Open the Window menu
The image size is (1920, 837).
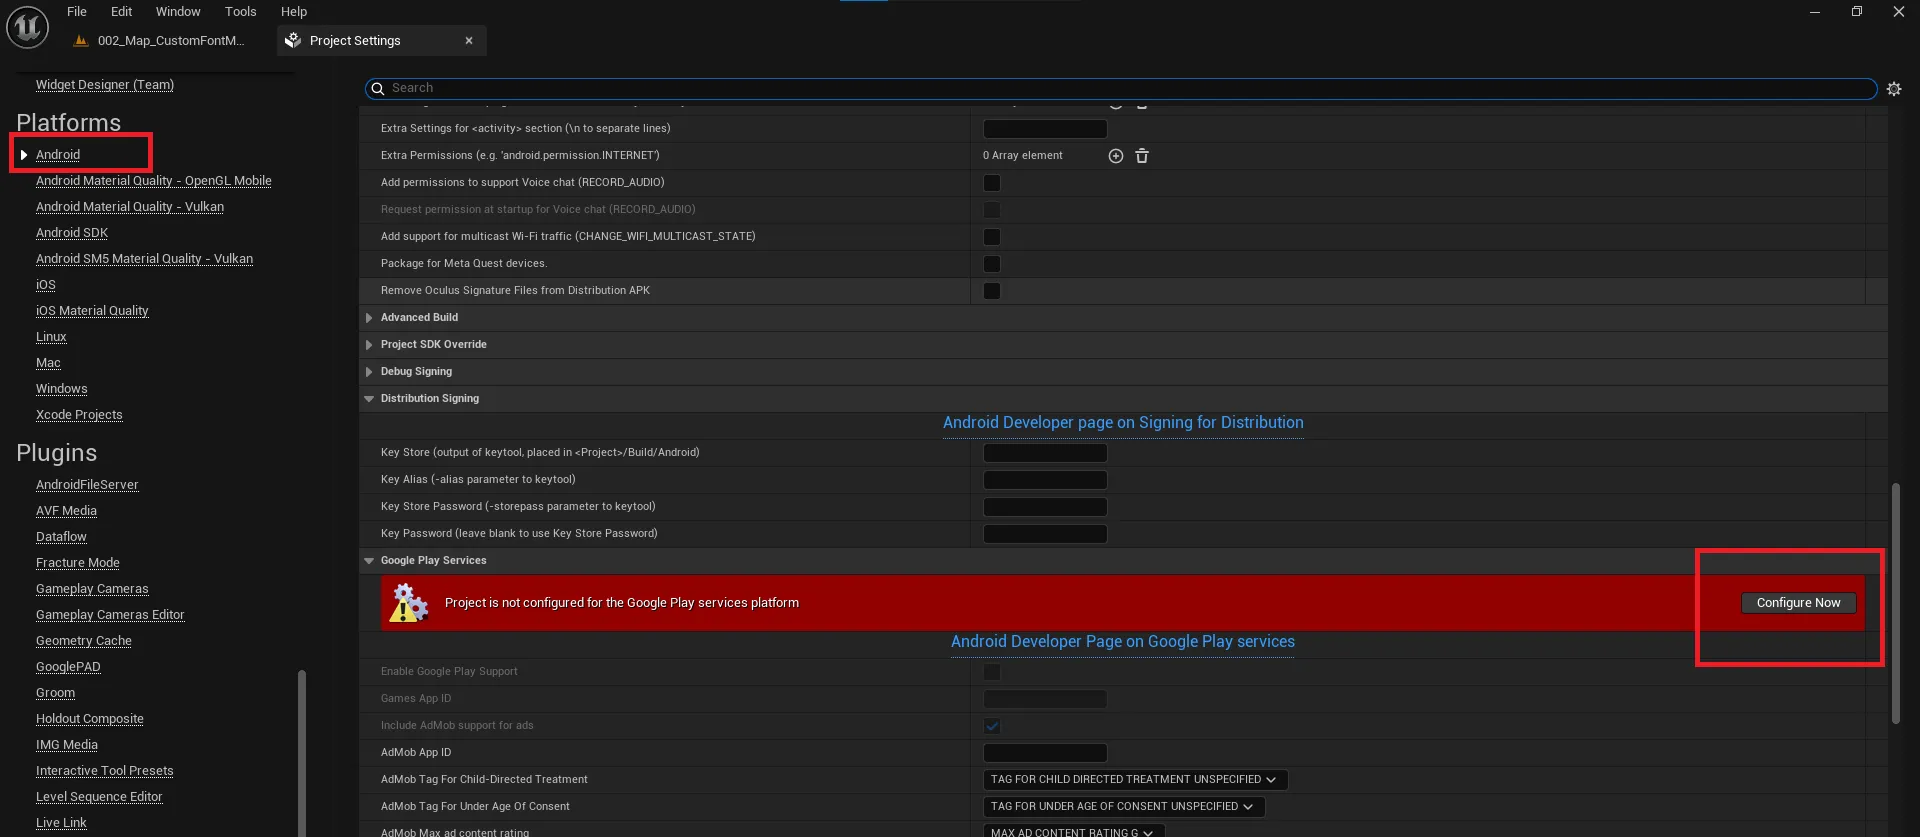(178, 12)
